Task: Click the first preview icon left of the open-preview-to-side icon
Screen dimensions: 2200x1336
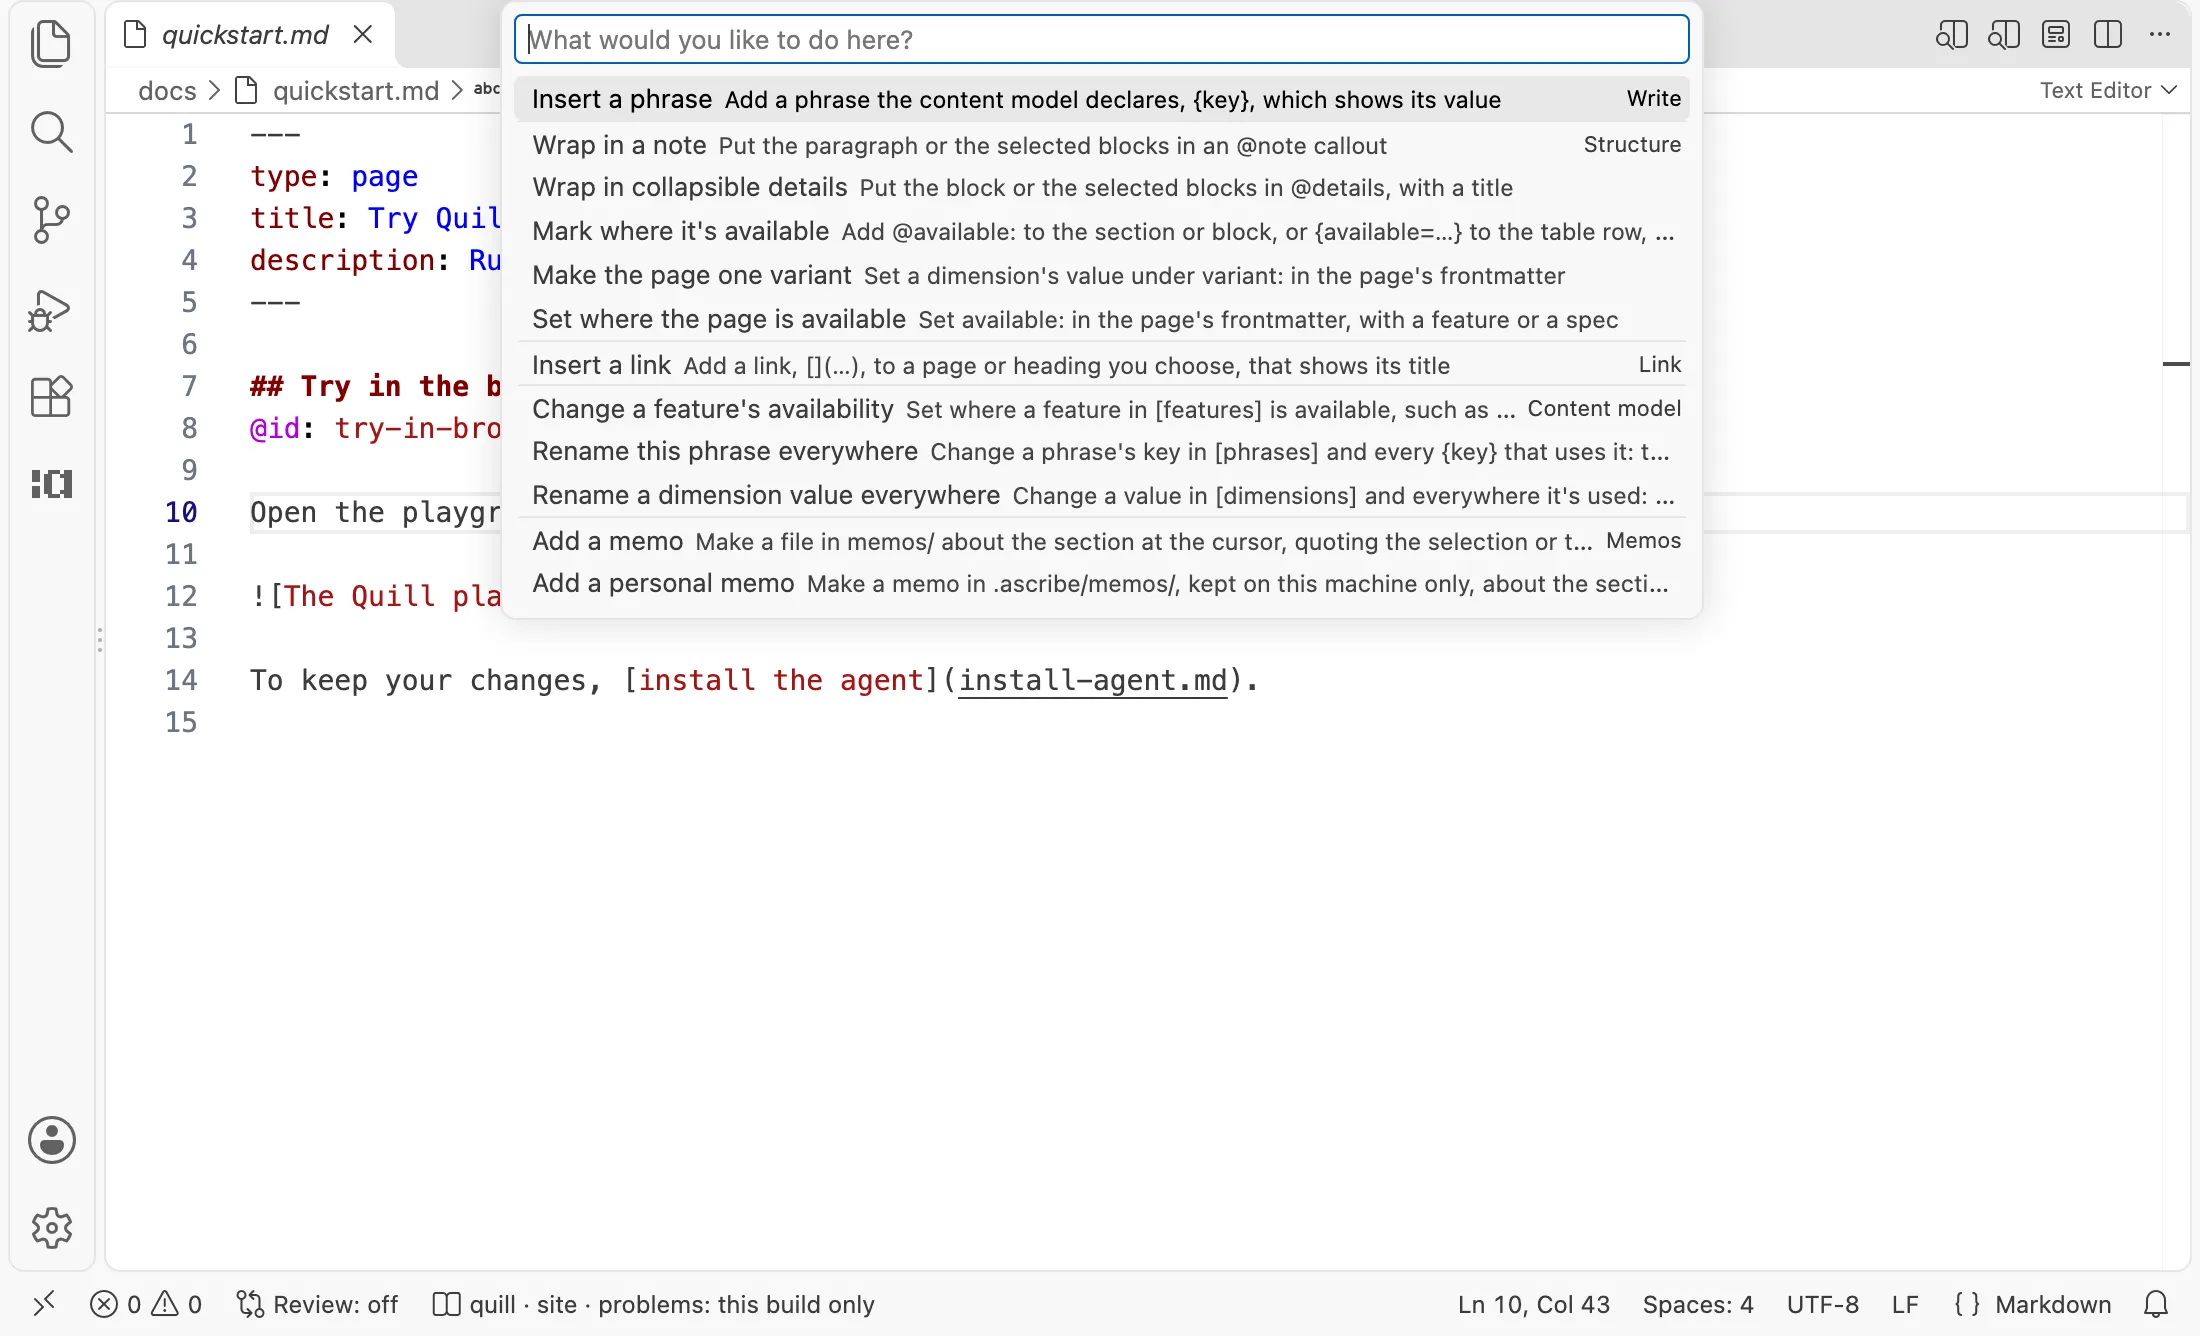Action: coord(1951,36)
